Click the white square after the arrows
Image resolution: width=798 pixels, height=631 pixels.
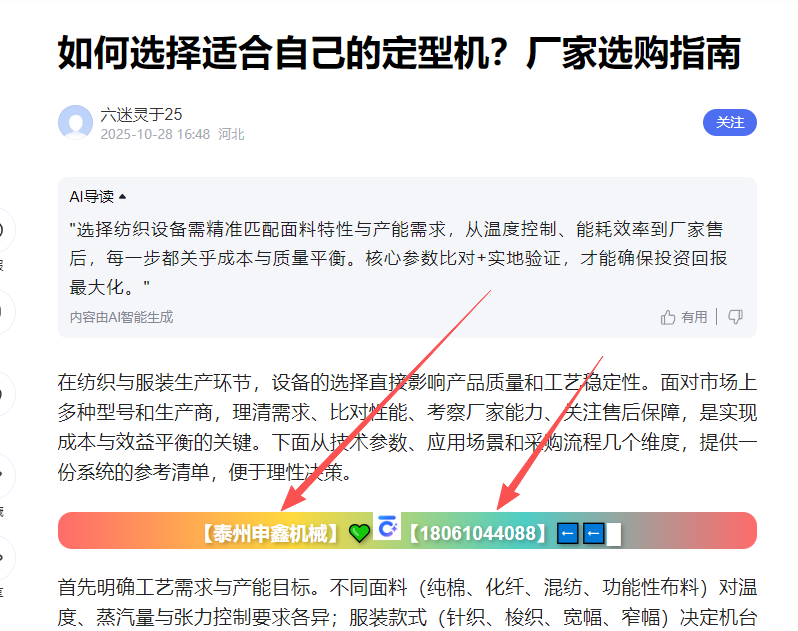(614, 534)
